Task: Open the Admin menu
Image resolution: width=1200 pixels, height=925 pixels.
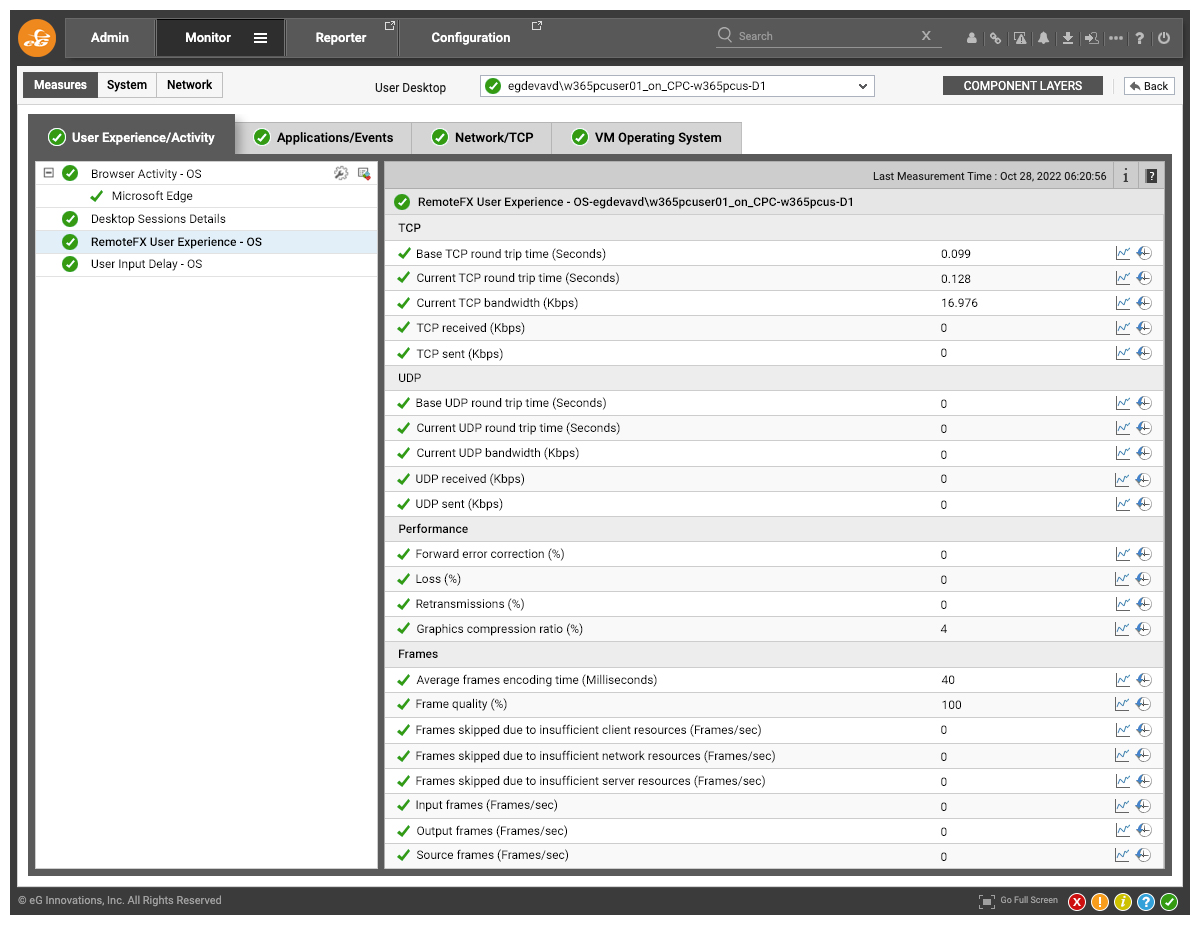Action: (x=110, y=38)
